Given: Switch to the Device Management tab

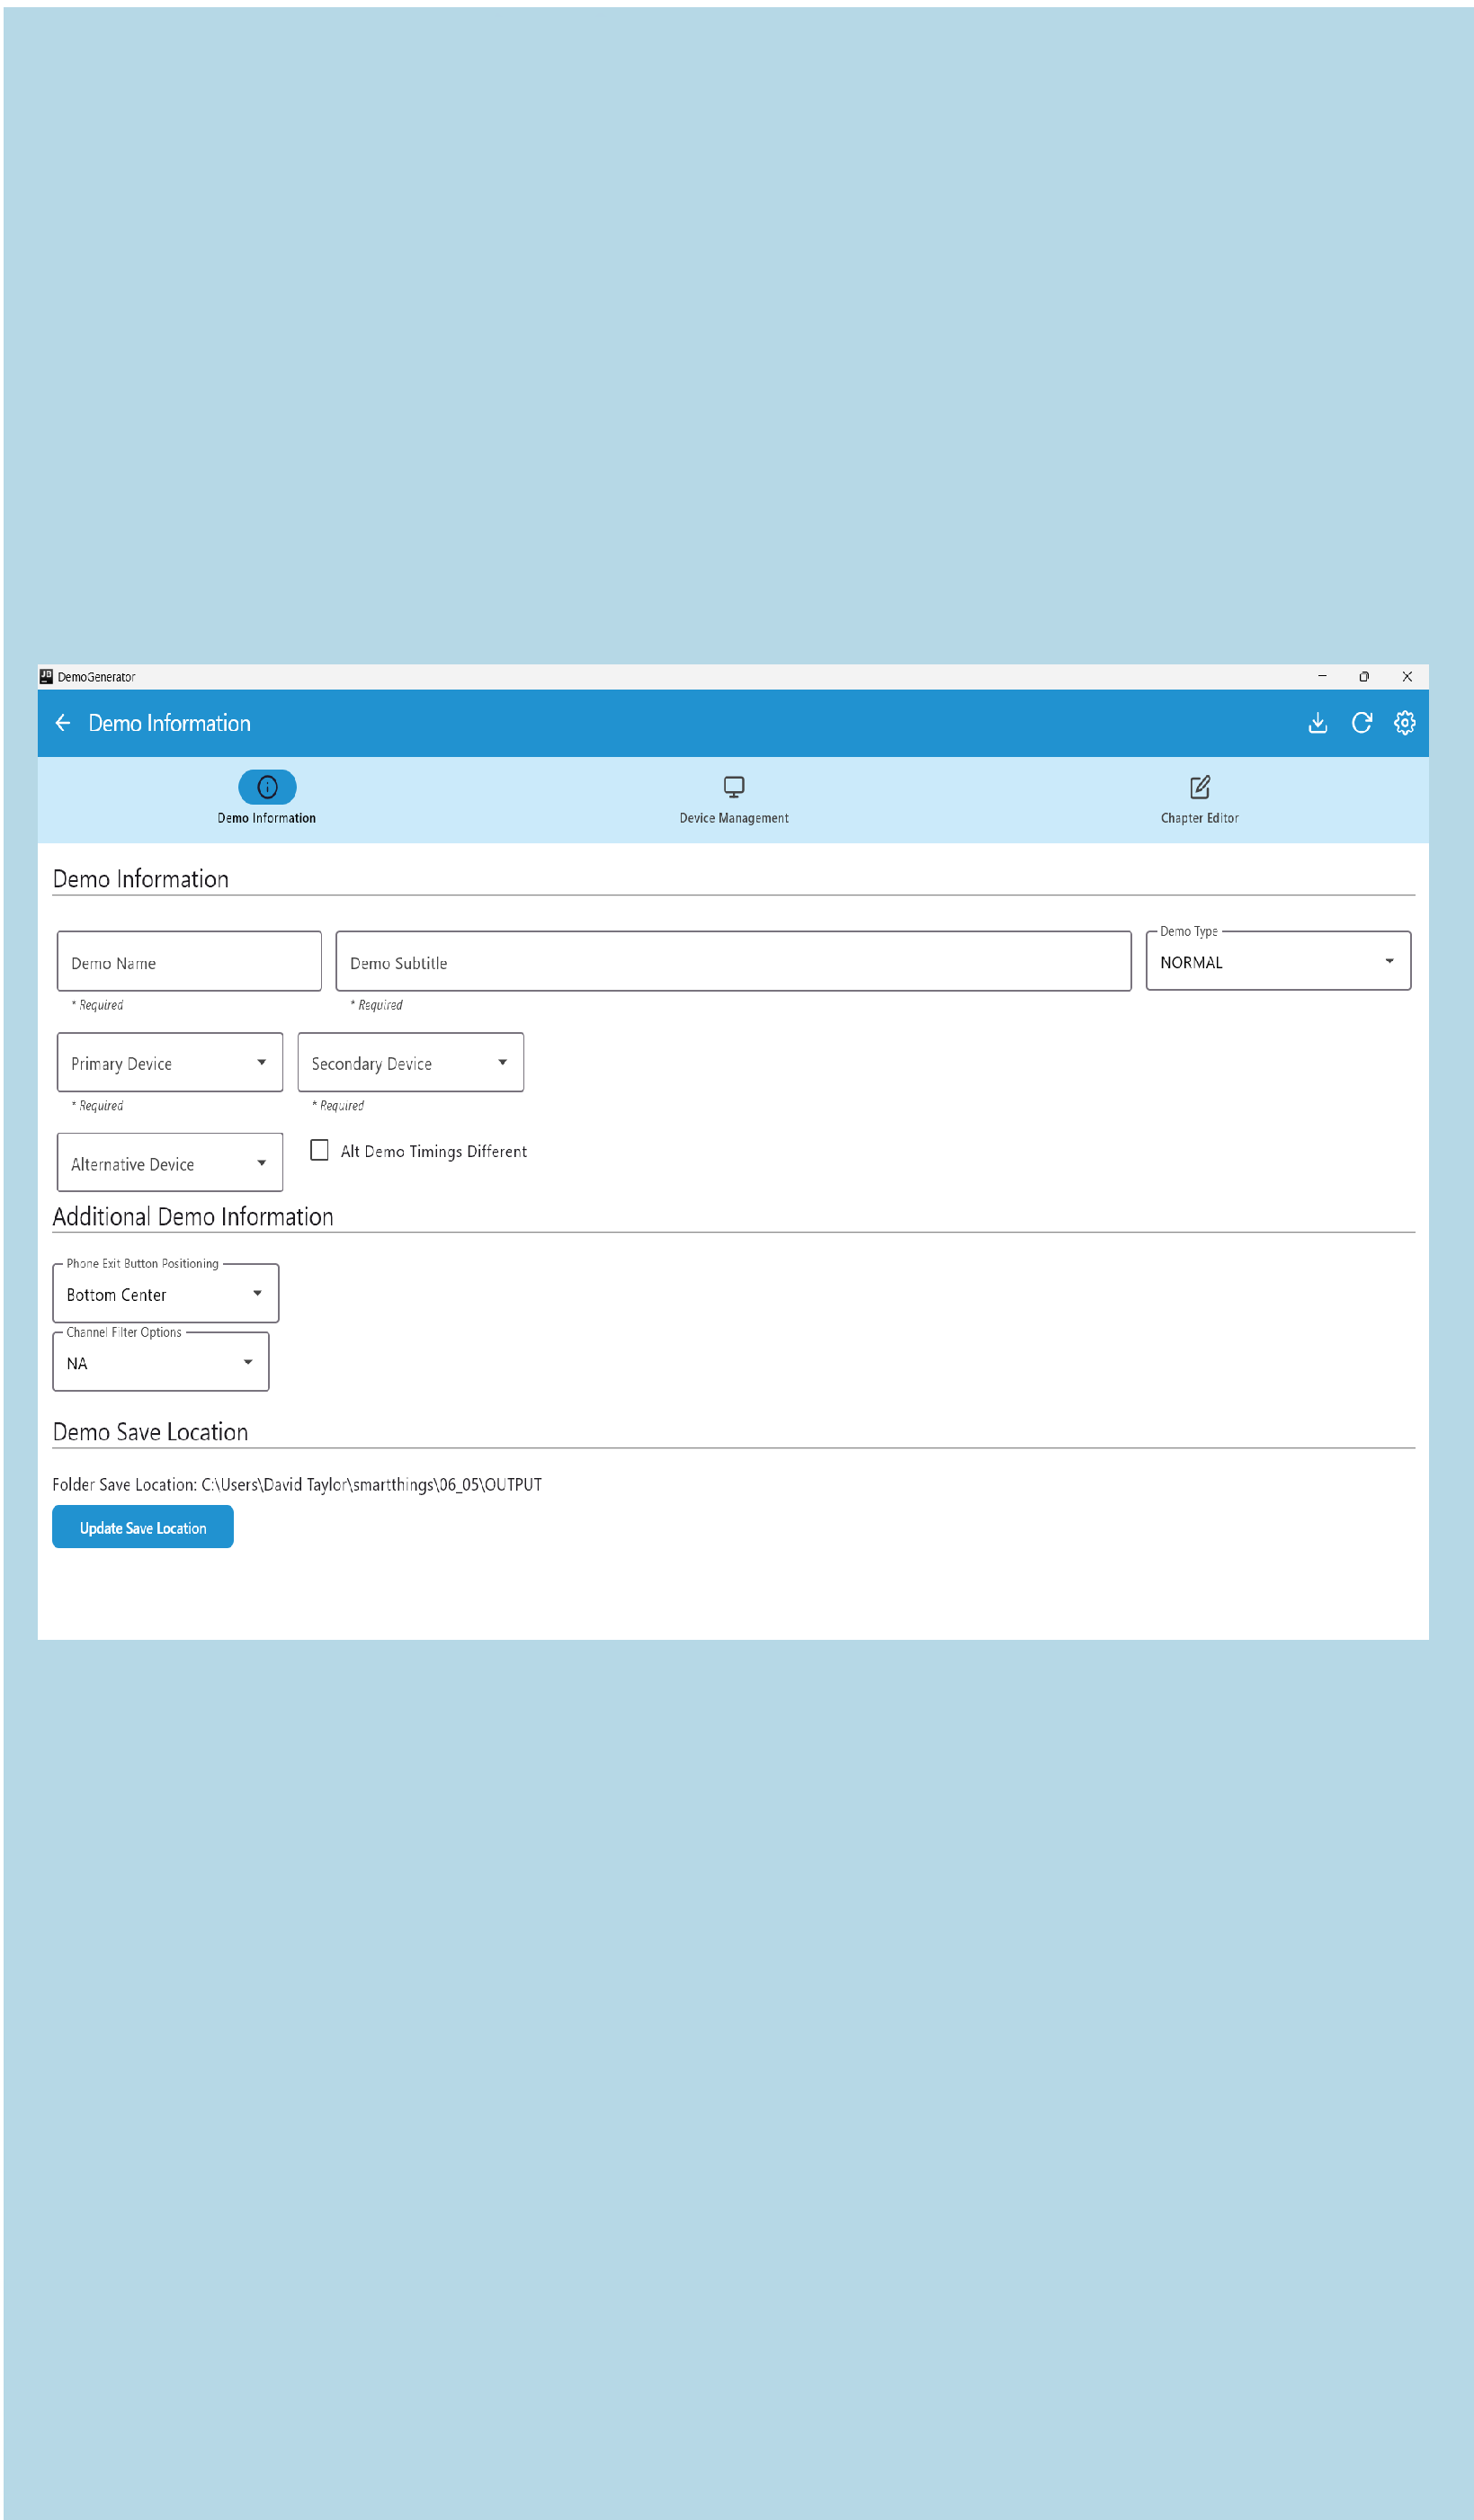Looking at the screenshot, I should 734,798.
